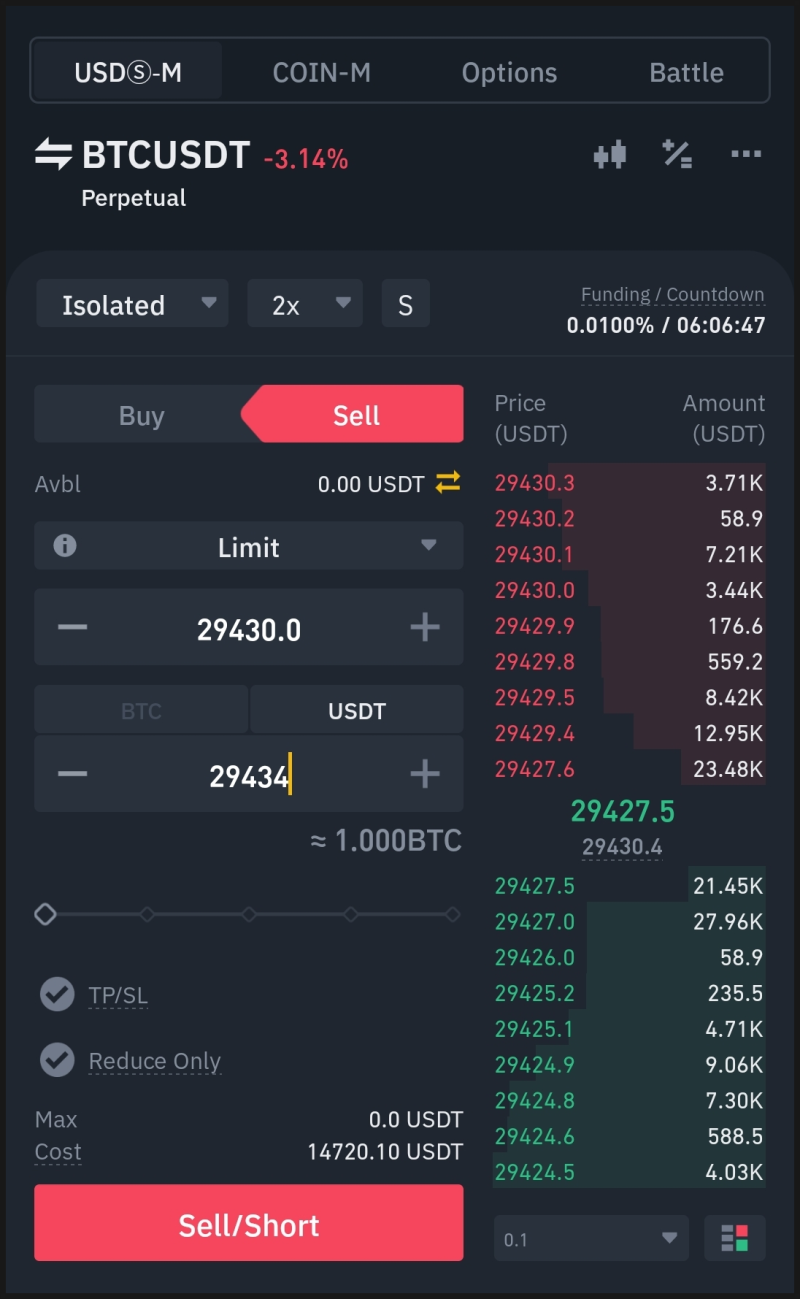Click the Sell/Short button

(x=249, y=1224)
